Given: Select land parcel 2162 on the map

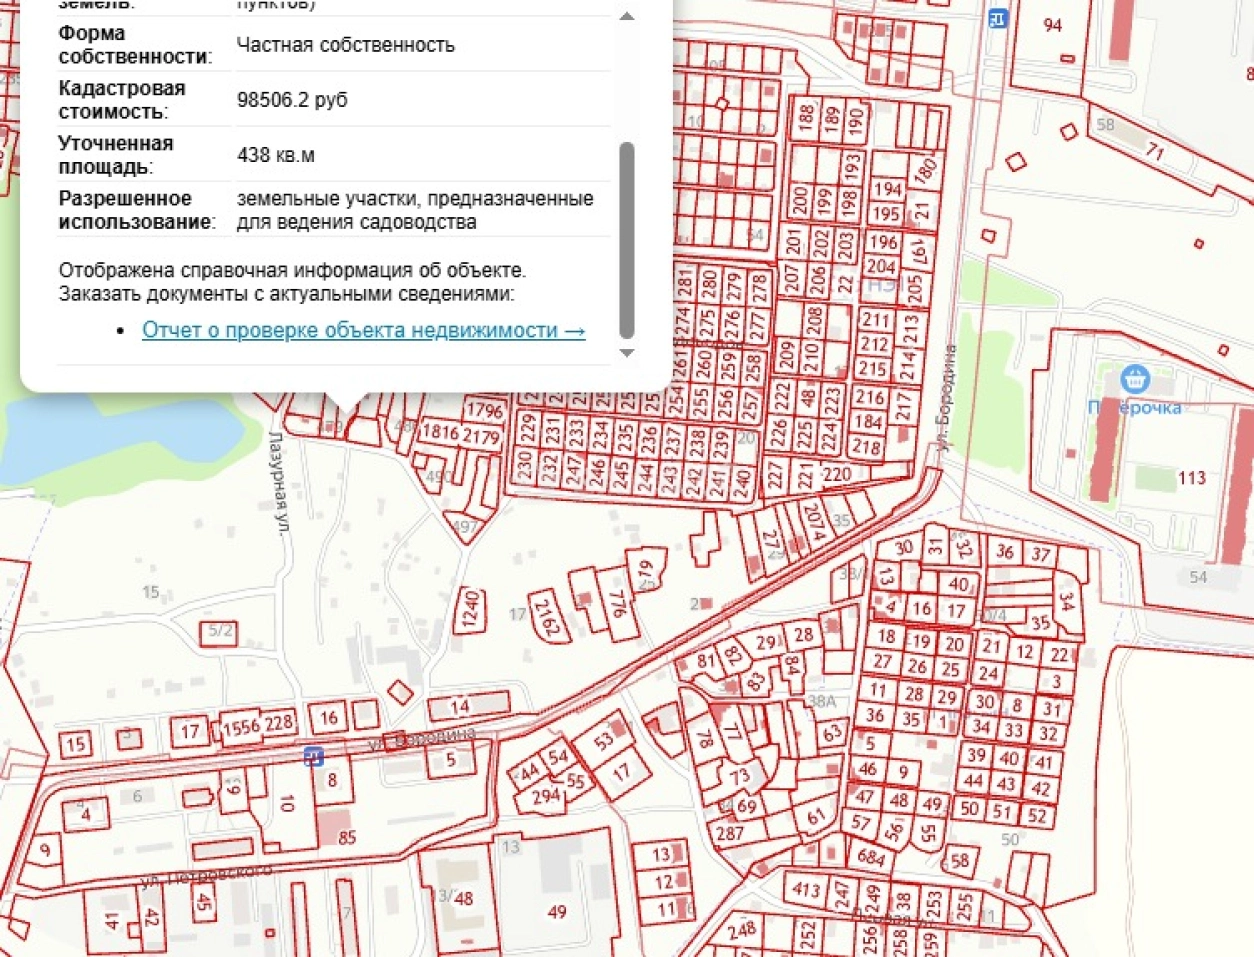Looking at the screenshot, I should [547, 615].
